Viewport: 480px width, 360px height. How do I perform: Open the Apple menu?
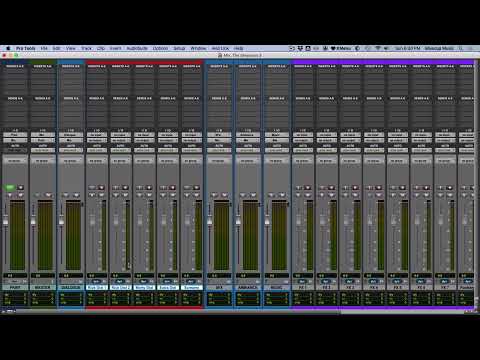(8, 48)
